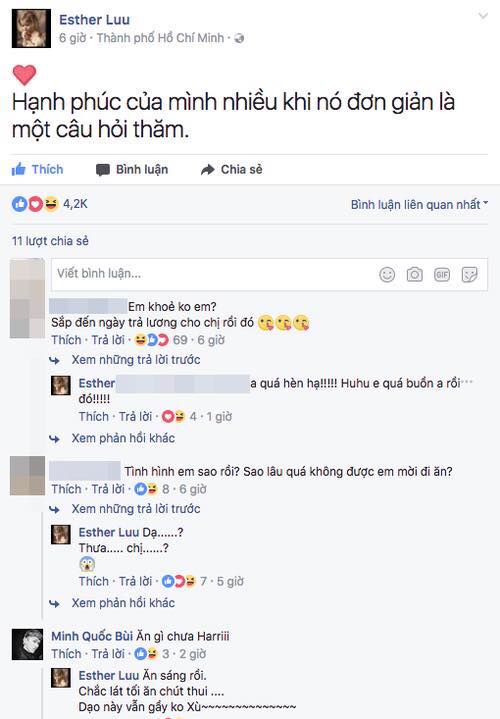Click the Bình luận speech bubble button
The image size is (500, 719).
(x=132, y=169)
